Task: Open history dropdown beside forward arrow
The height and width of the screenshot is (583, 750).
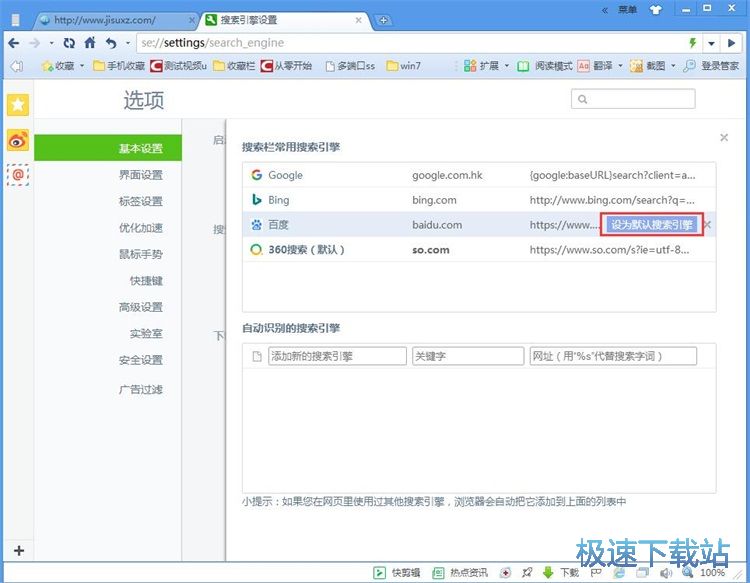Action: 51,43
